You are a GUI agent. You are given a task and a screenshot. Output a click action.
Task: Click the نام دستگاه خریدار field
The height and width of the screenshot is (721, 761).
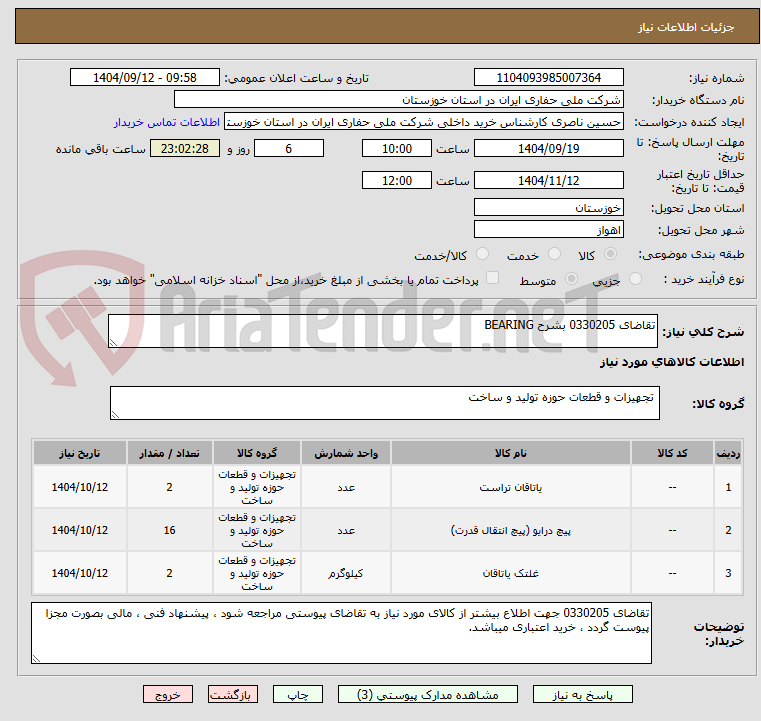(398, 100)
